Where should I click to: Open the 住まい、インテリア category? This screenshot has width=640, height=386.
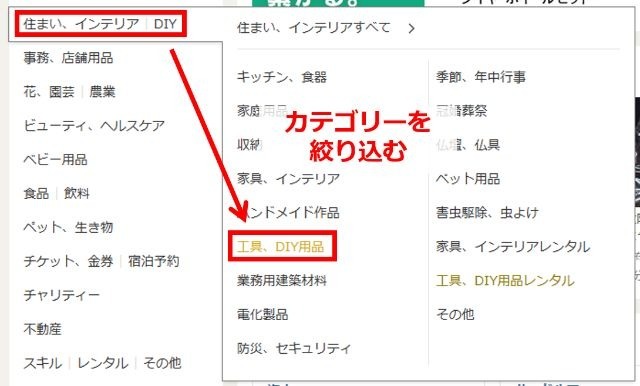pos(81,24)
